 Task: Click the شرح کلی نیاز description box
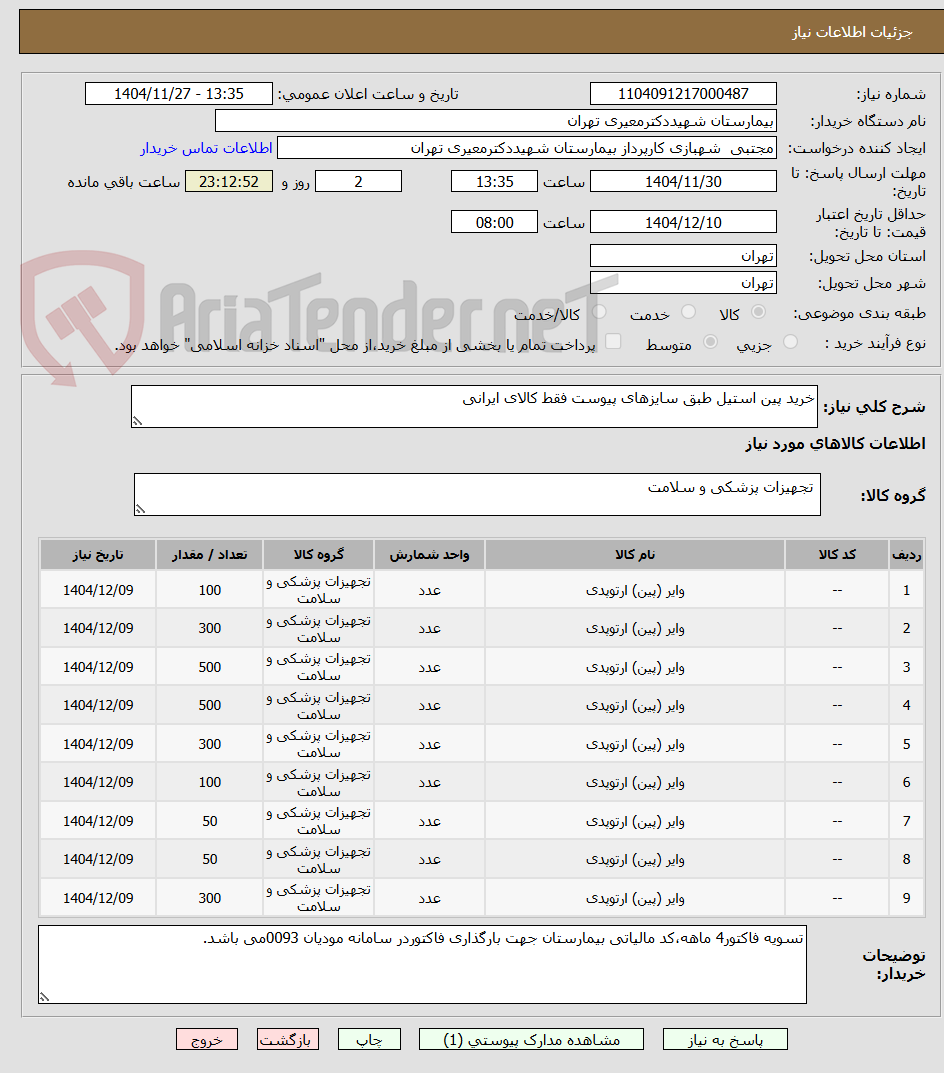(x=474, y=406)
